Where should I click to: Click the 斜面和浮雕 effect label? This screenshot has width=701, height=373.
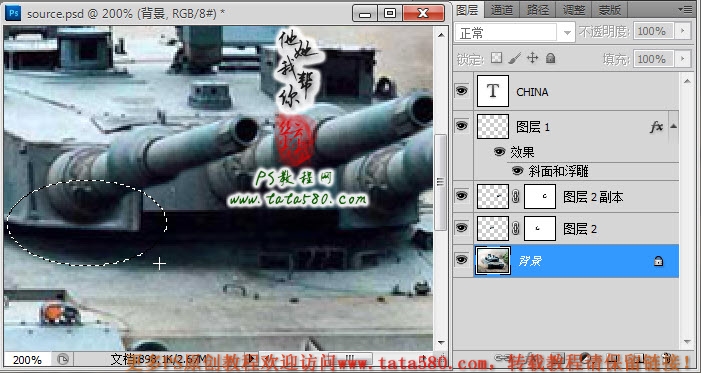[x=558, y=171]
